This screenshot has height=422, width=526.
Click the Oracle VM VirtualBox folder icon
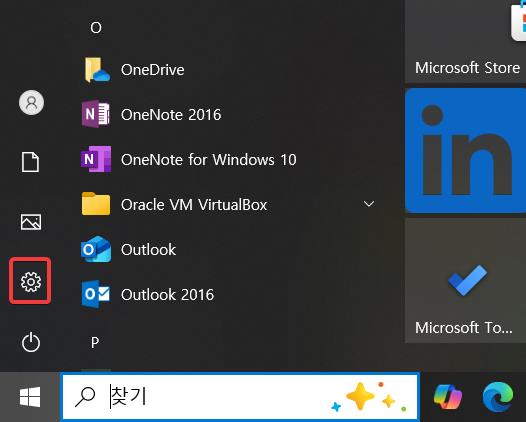coord(96,204)
